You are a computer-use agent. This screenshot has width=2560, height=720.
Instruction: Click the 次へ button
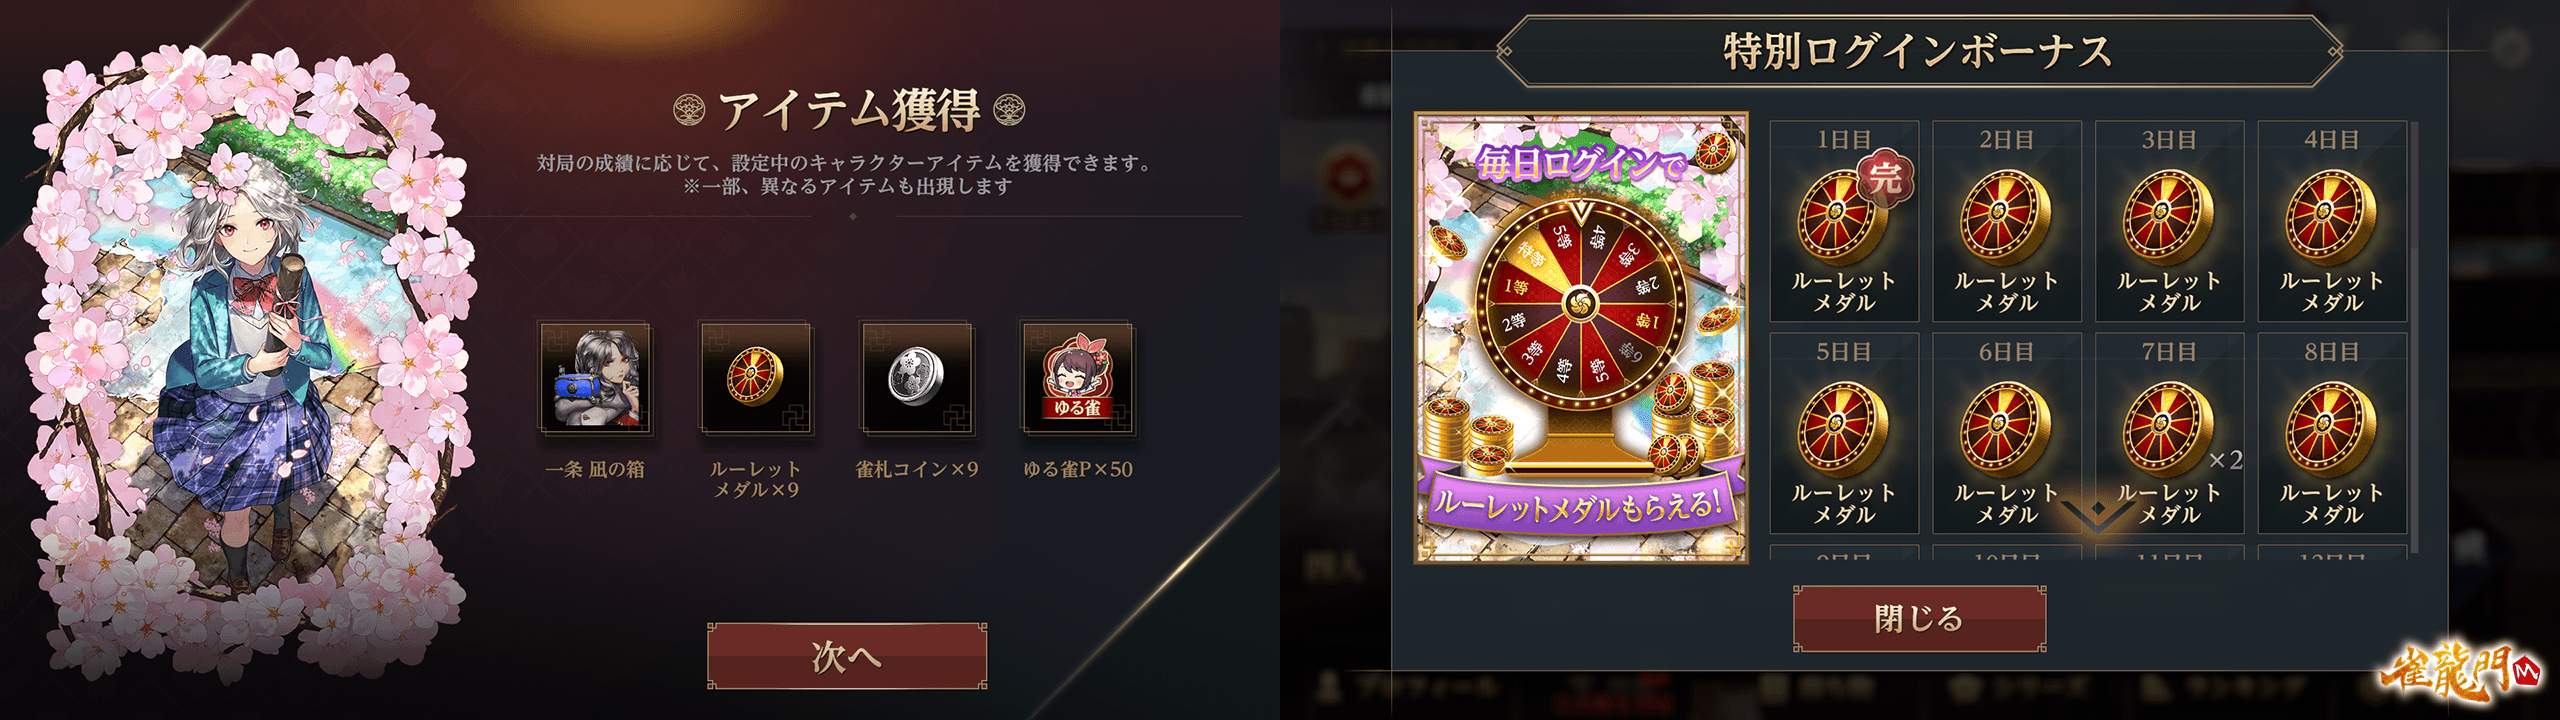pos(847,656)
